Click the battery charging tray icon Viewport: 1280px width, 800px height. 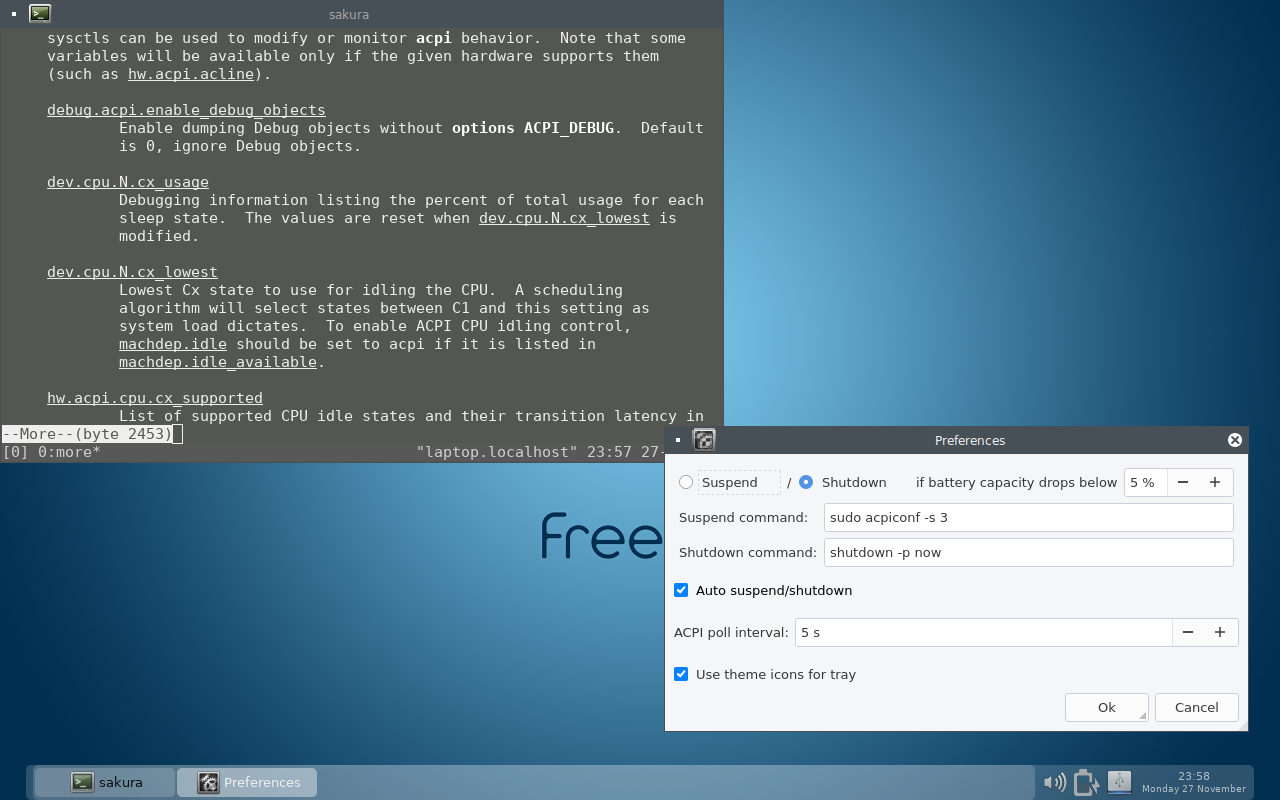coord(1086,782)
